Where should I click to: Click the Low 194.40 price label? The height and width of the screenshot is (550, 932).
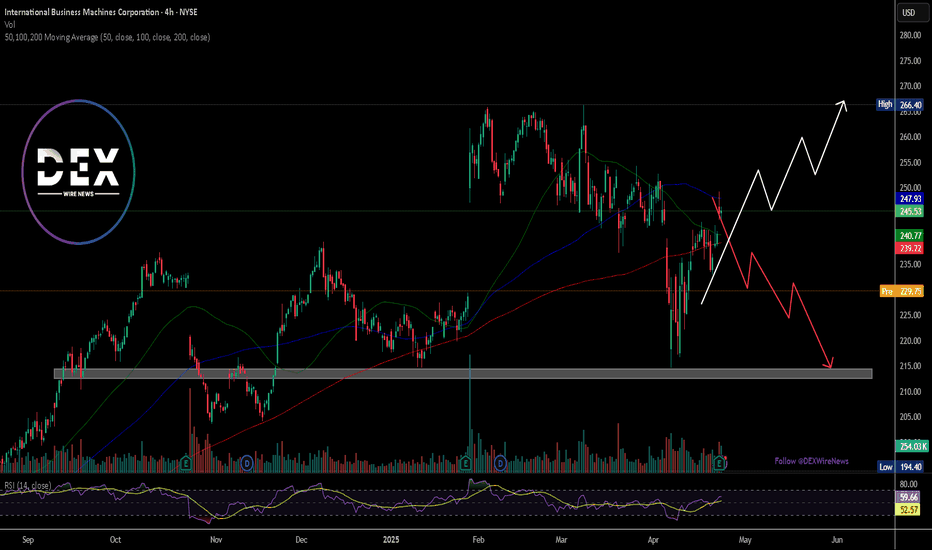[901, 467]
